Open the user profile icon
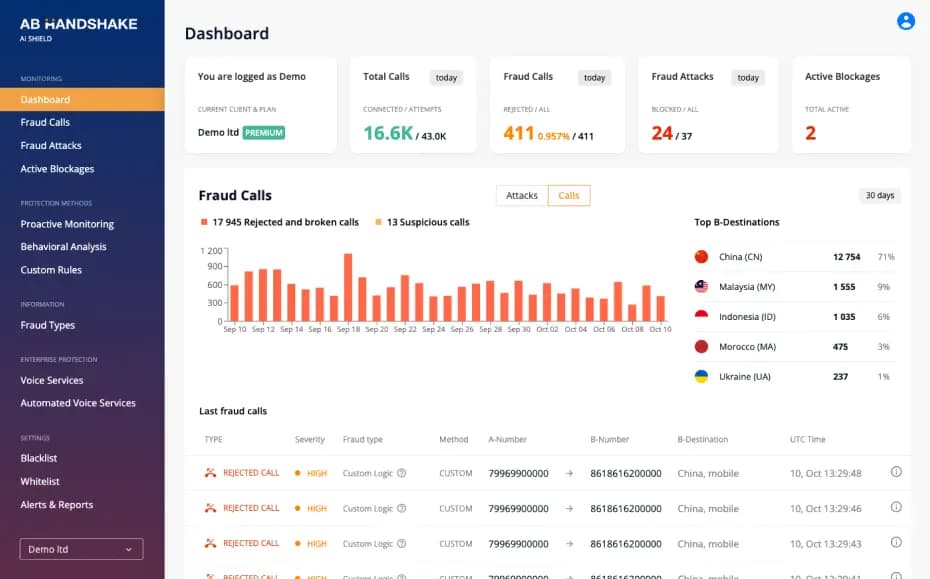Screen dimensions: 930x579 click(x=906, y=21)
